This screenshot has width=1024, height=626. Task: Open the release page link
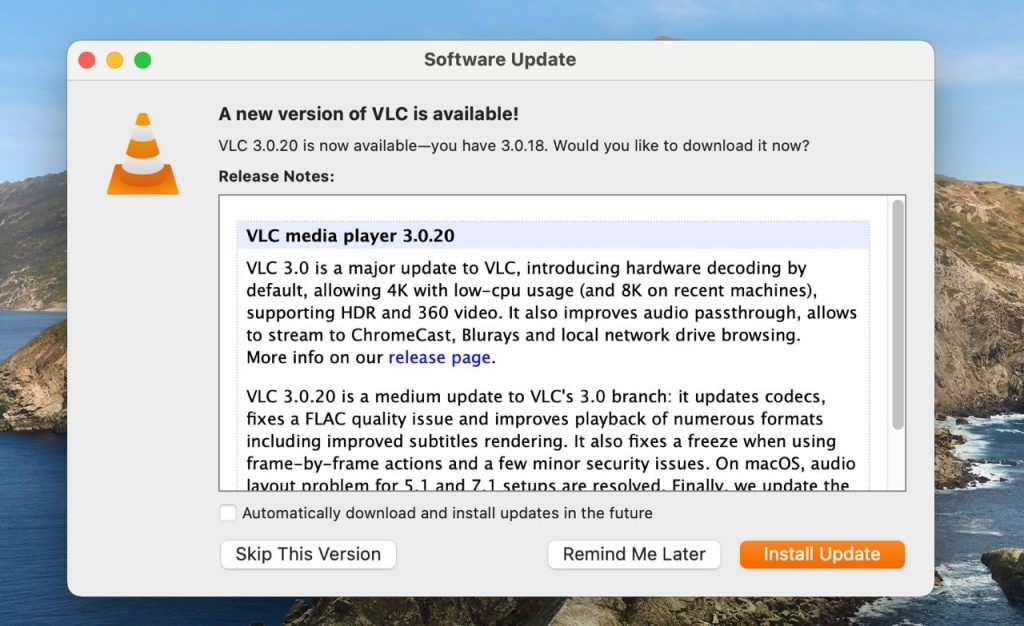[439, 357]
